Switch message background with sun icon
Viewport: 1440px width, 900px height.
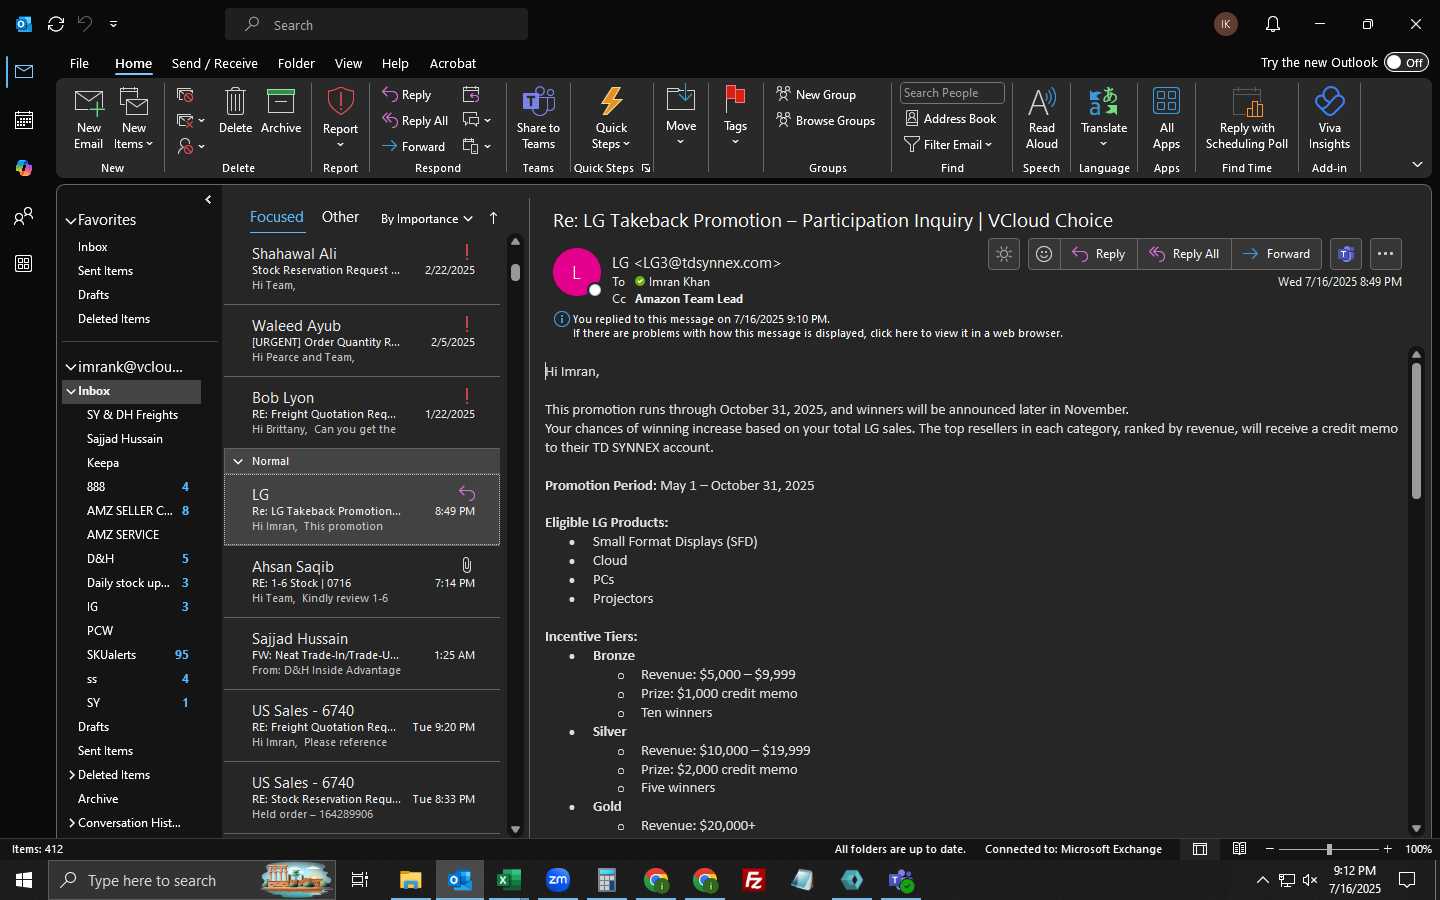(x=1004, y=254)
